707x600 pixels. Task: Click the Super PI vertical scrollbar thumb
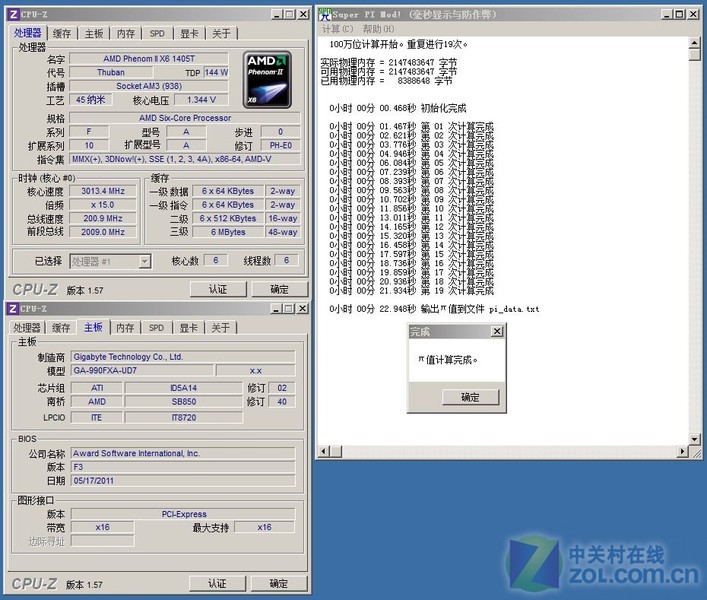pos(694,55)
